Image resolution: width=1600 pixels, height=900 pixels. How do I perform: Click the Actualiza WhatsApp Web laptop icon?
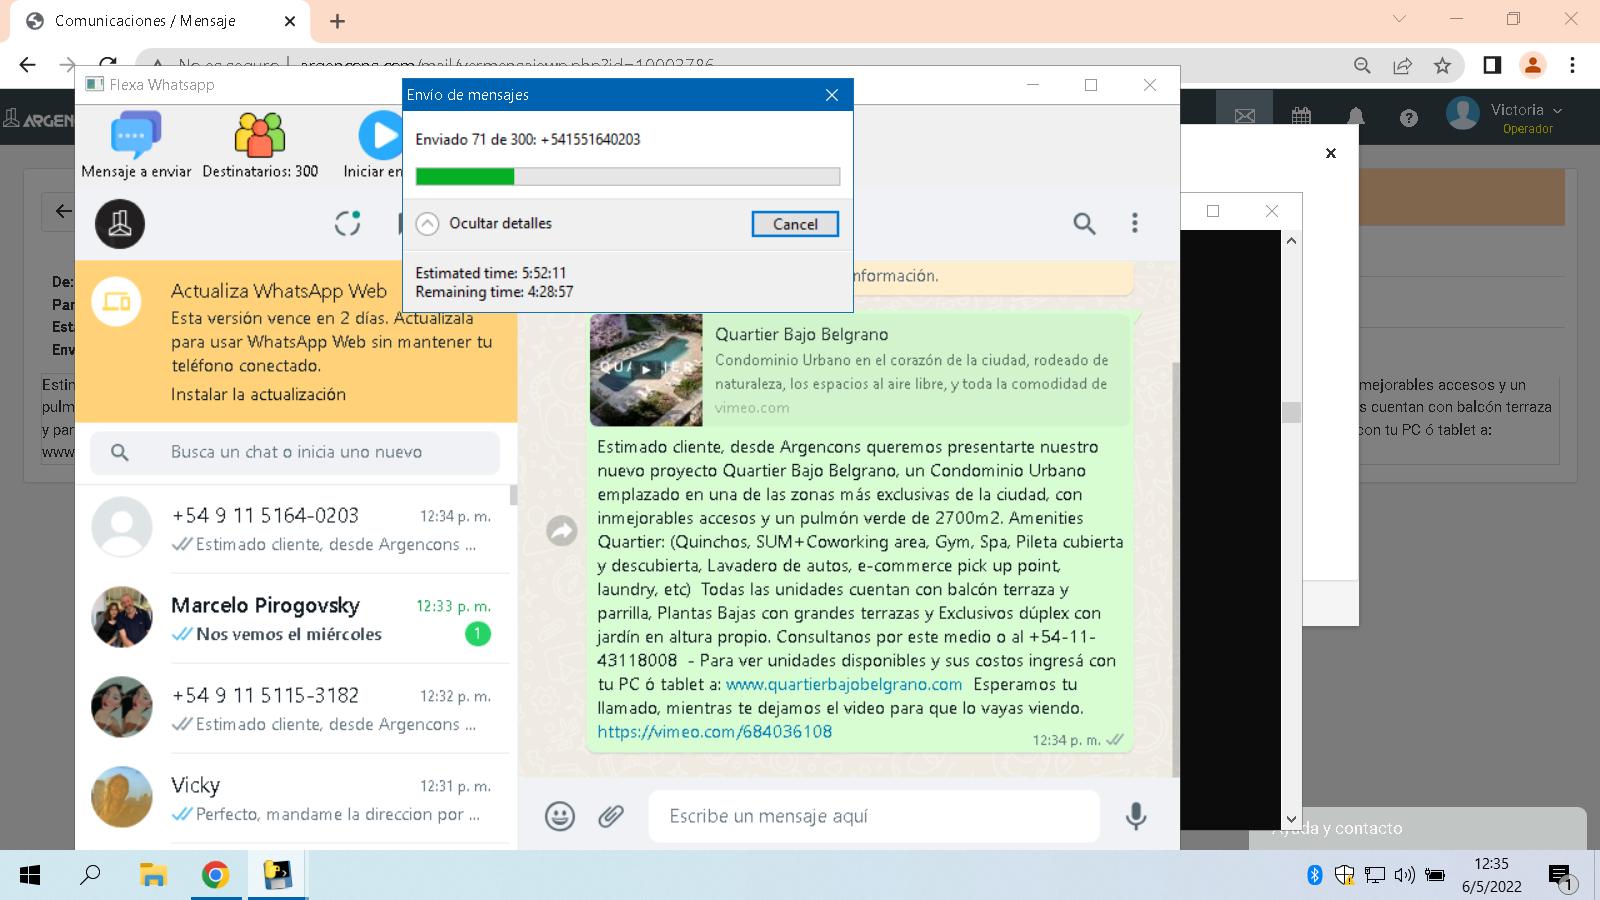(x=117, y=302)
